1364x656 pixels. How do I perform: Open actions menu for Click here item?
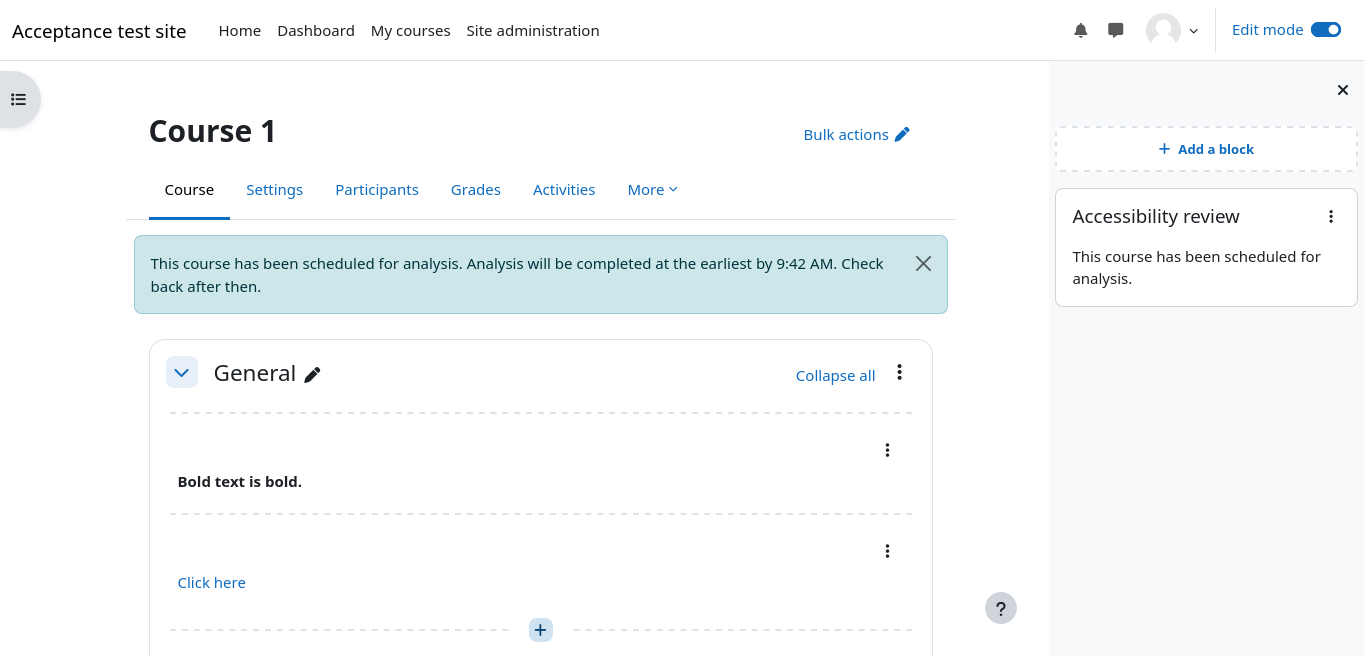click(887, 551)
